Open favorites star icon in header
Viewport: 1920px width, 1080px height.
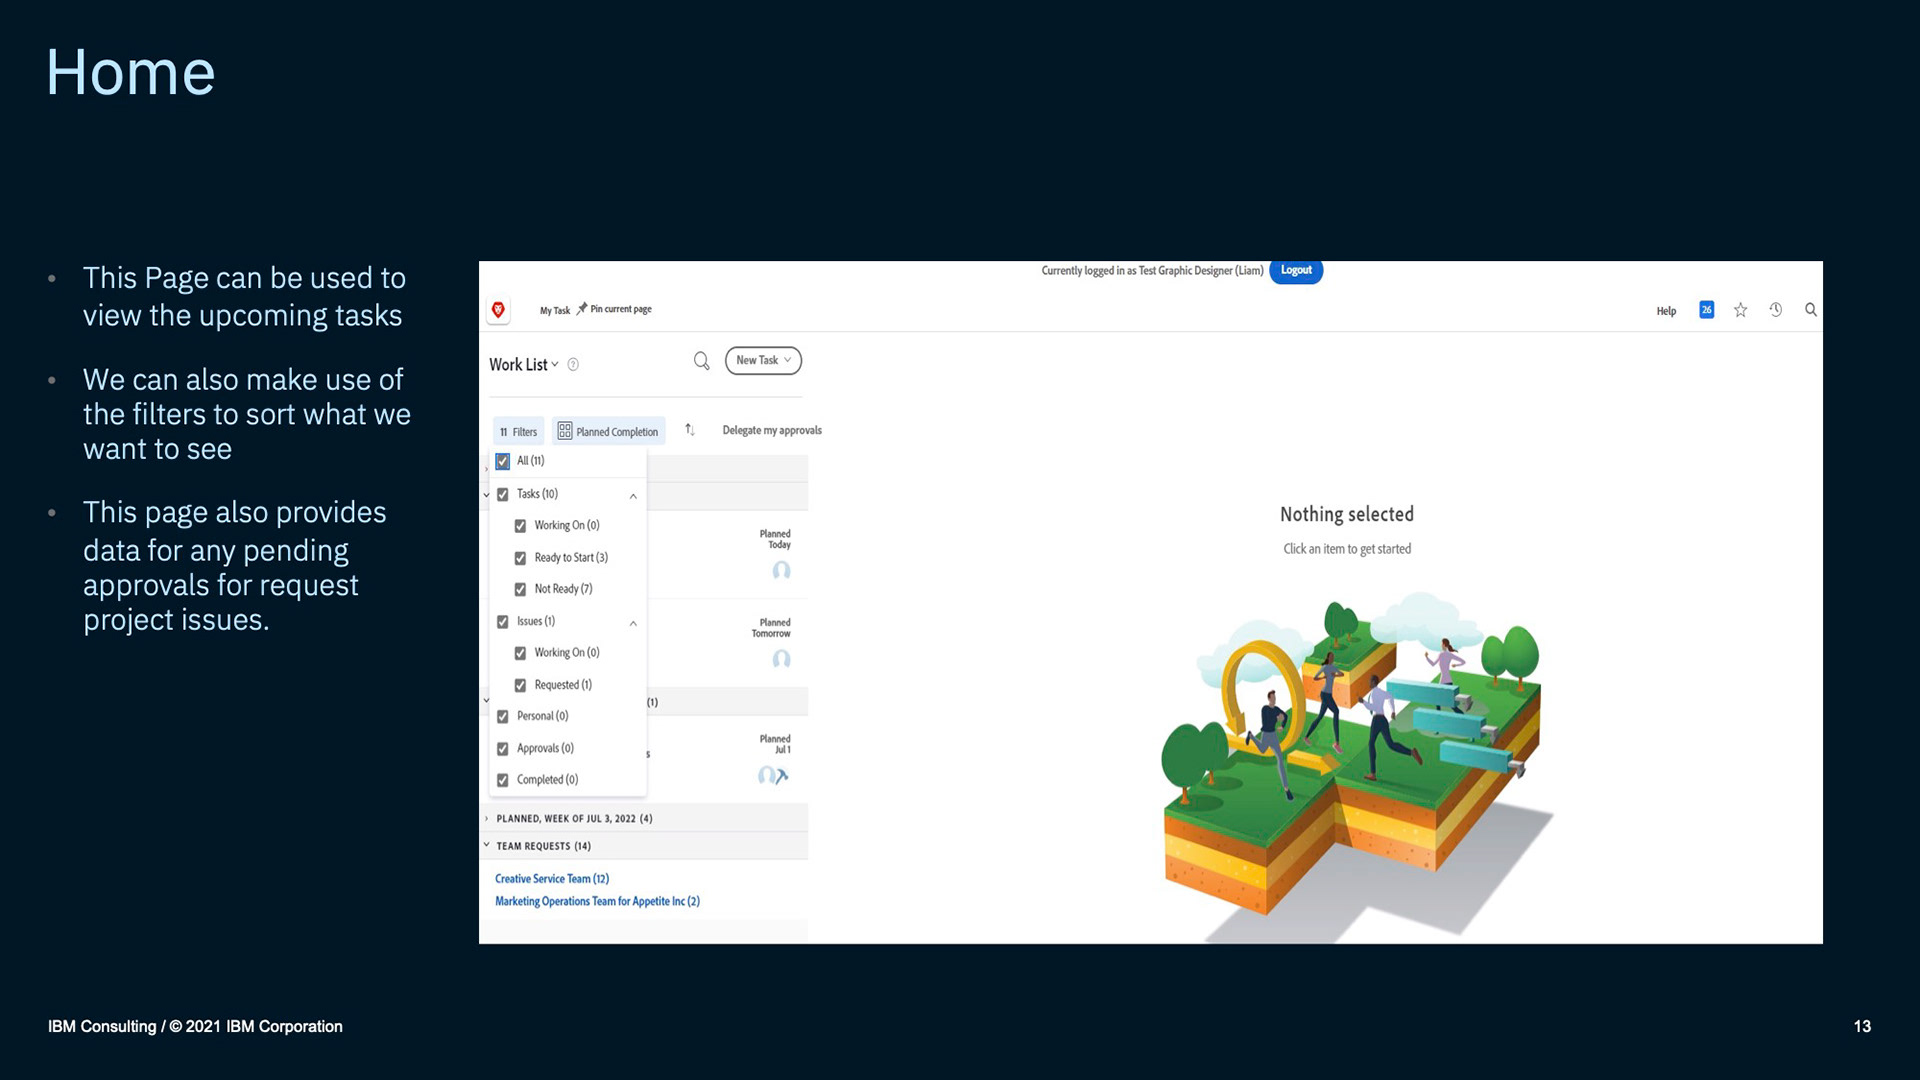click(1740, 310)
